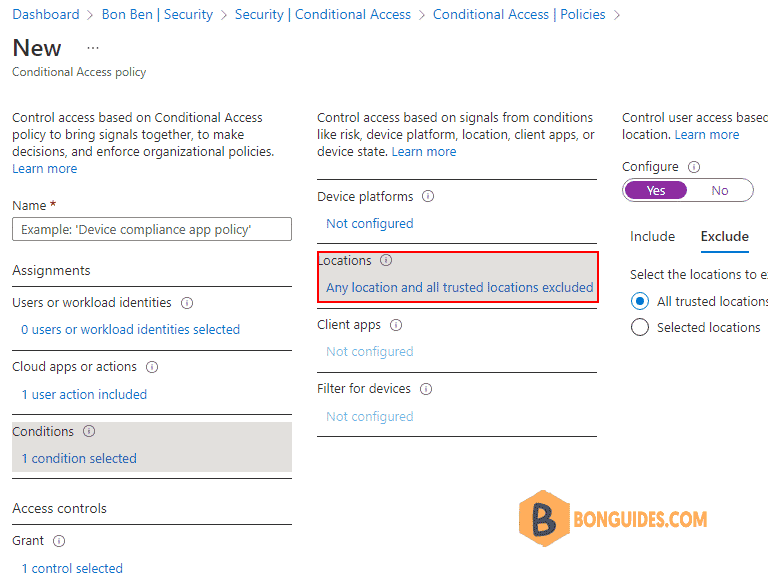Click info icon next to Configure
768x584 pixels.
tap(694, 167)
